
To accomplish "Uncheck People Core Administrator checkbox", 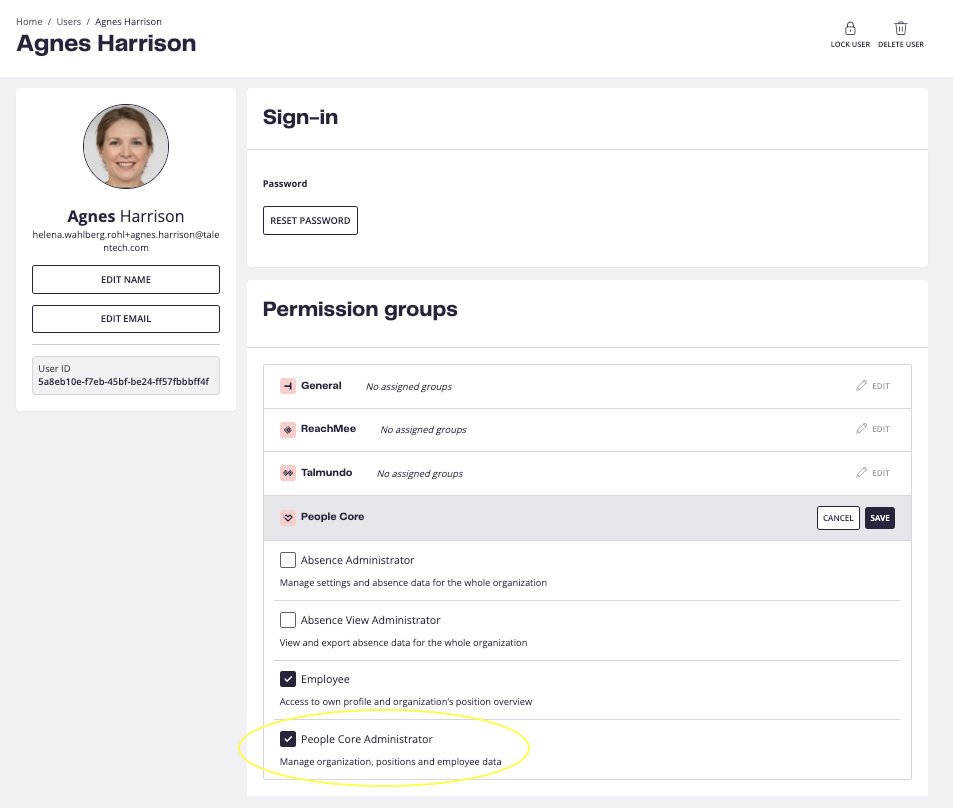I will 287,739.
